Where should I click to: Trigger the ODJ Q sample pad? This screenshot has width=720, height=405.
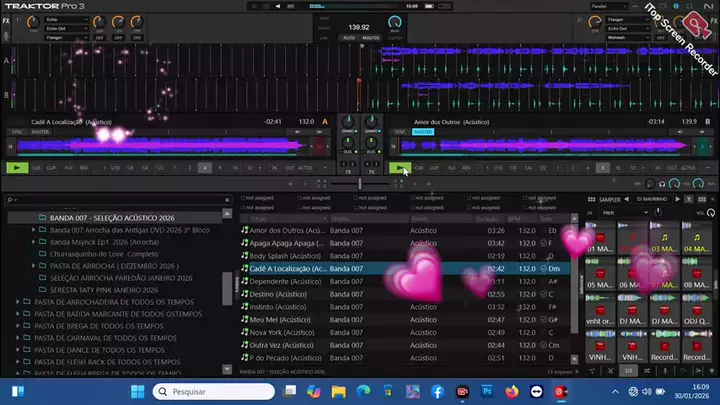(x=697, y=310)
